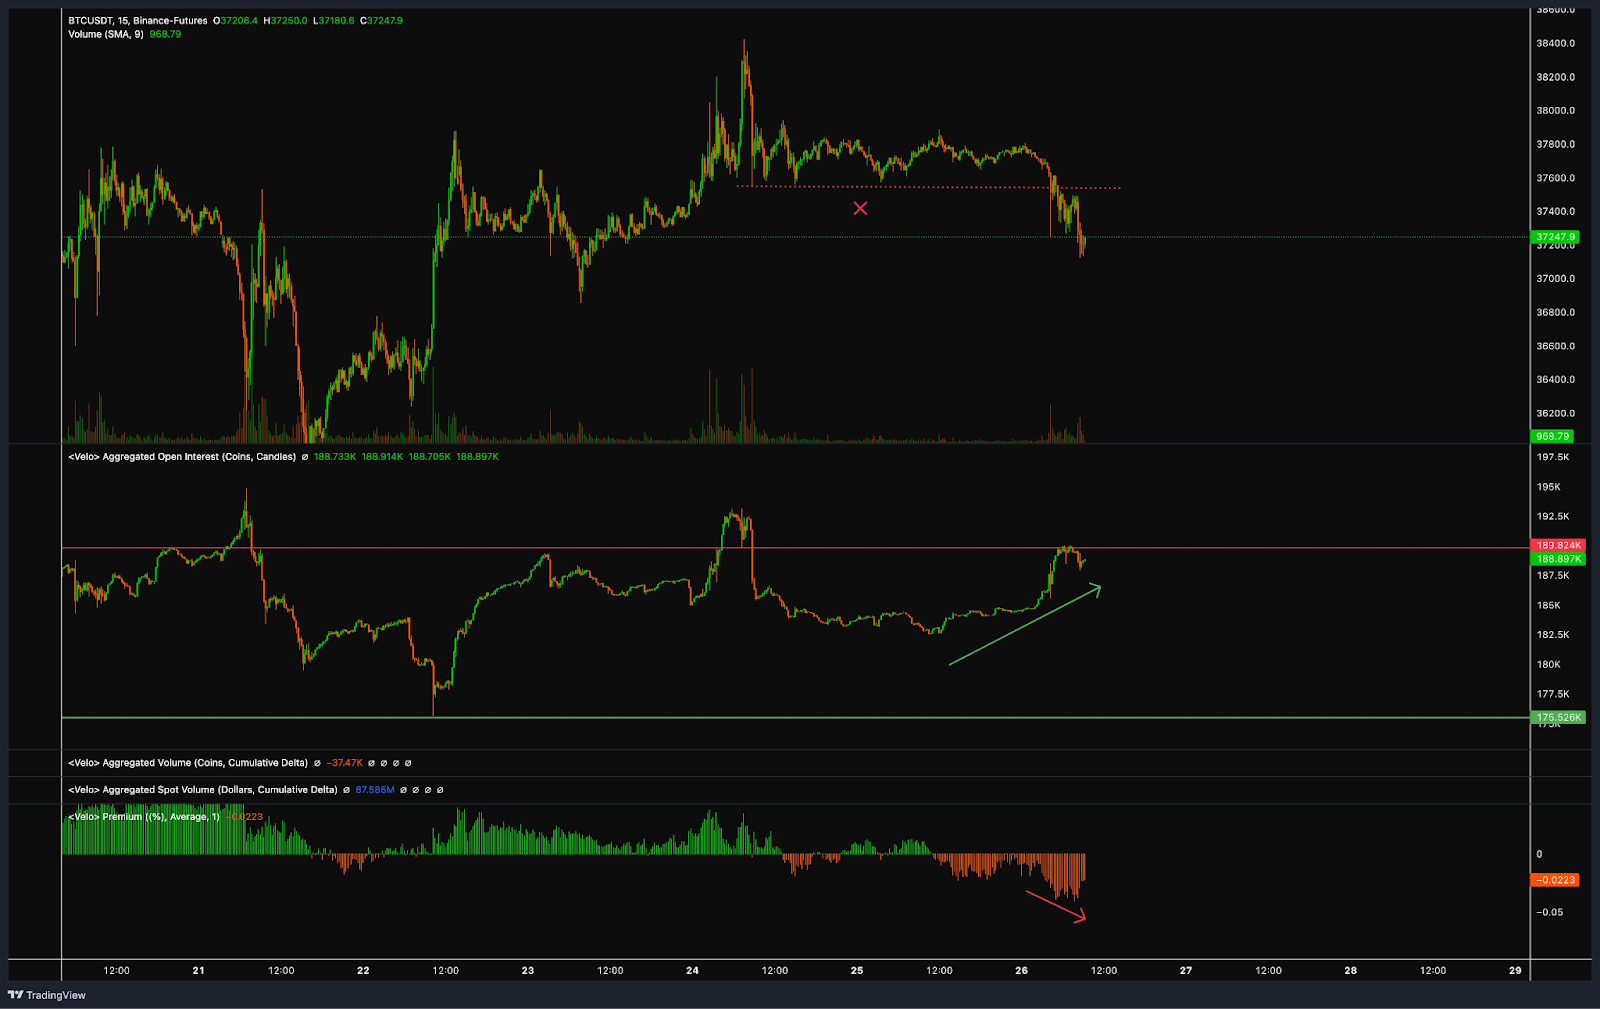Select the Aggregated Open Interest legend title
This screenshot has height=1009, width=1600.
click(x=182, y=457)
